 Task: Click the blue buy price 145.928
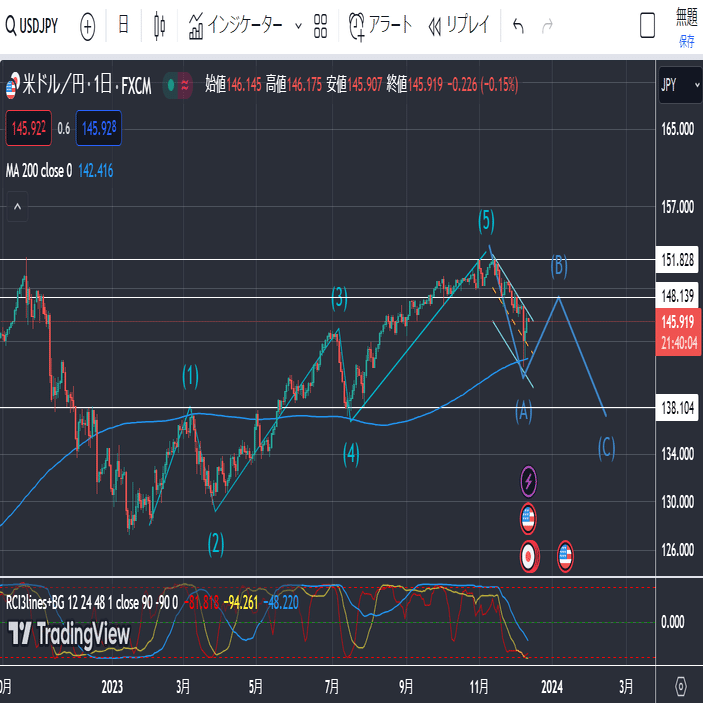[99, 128]
